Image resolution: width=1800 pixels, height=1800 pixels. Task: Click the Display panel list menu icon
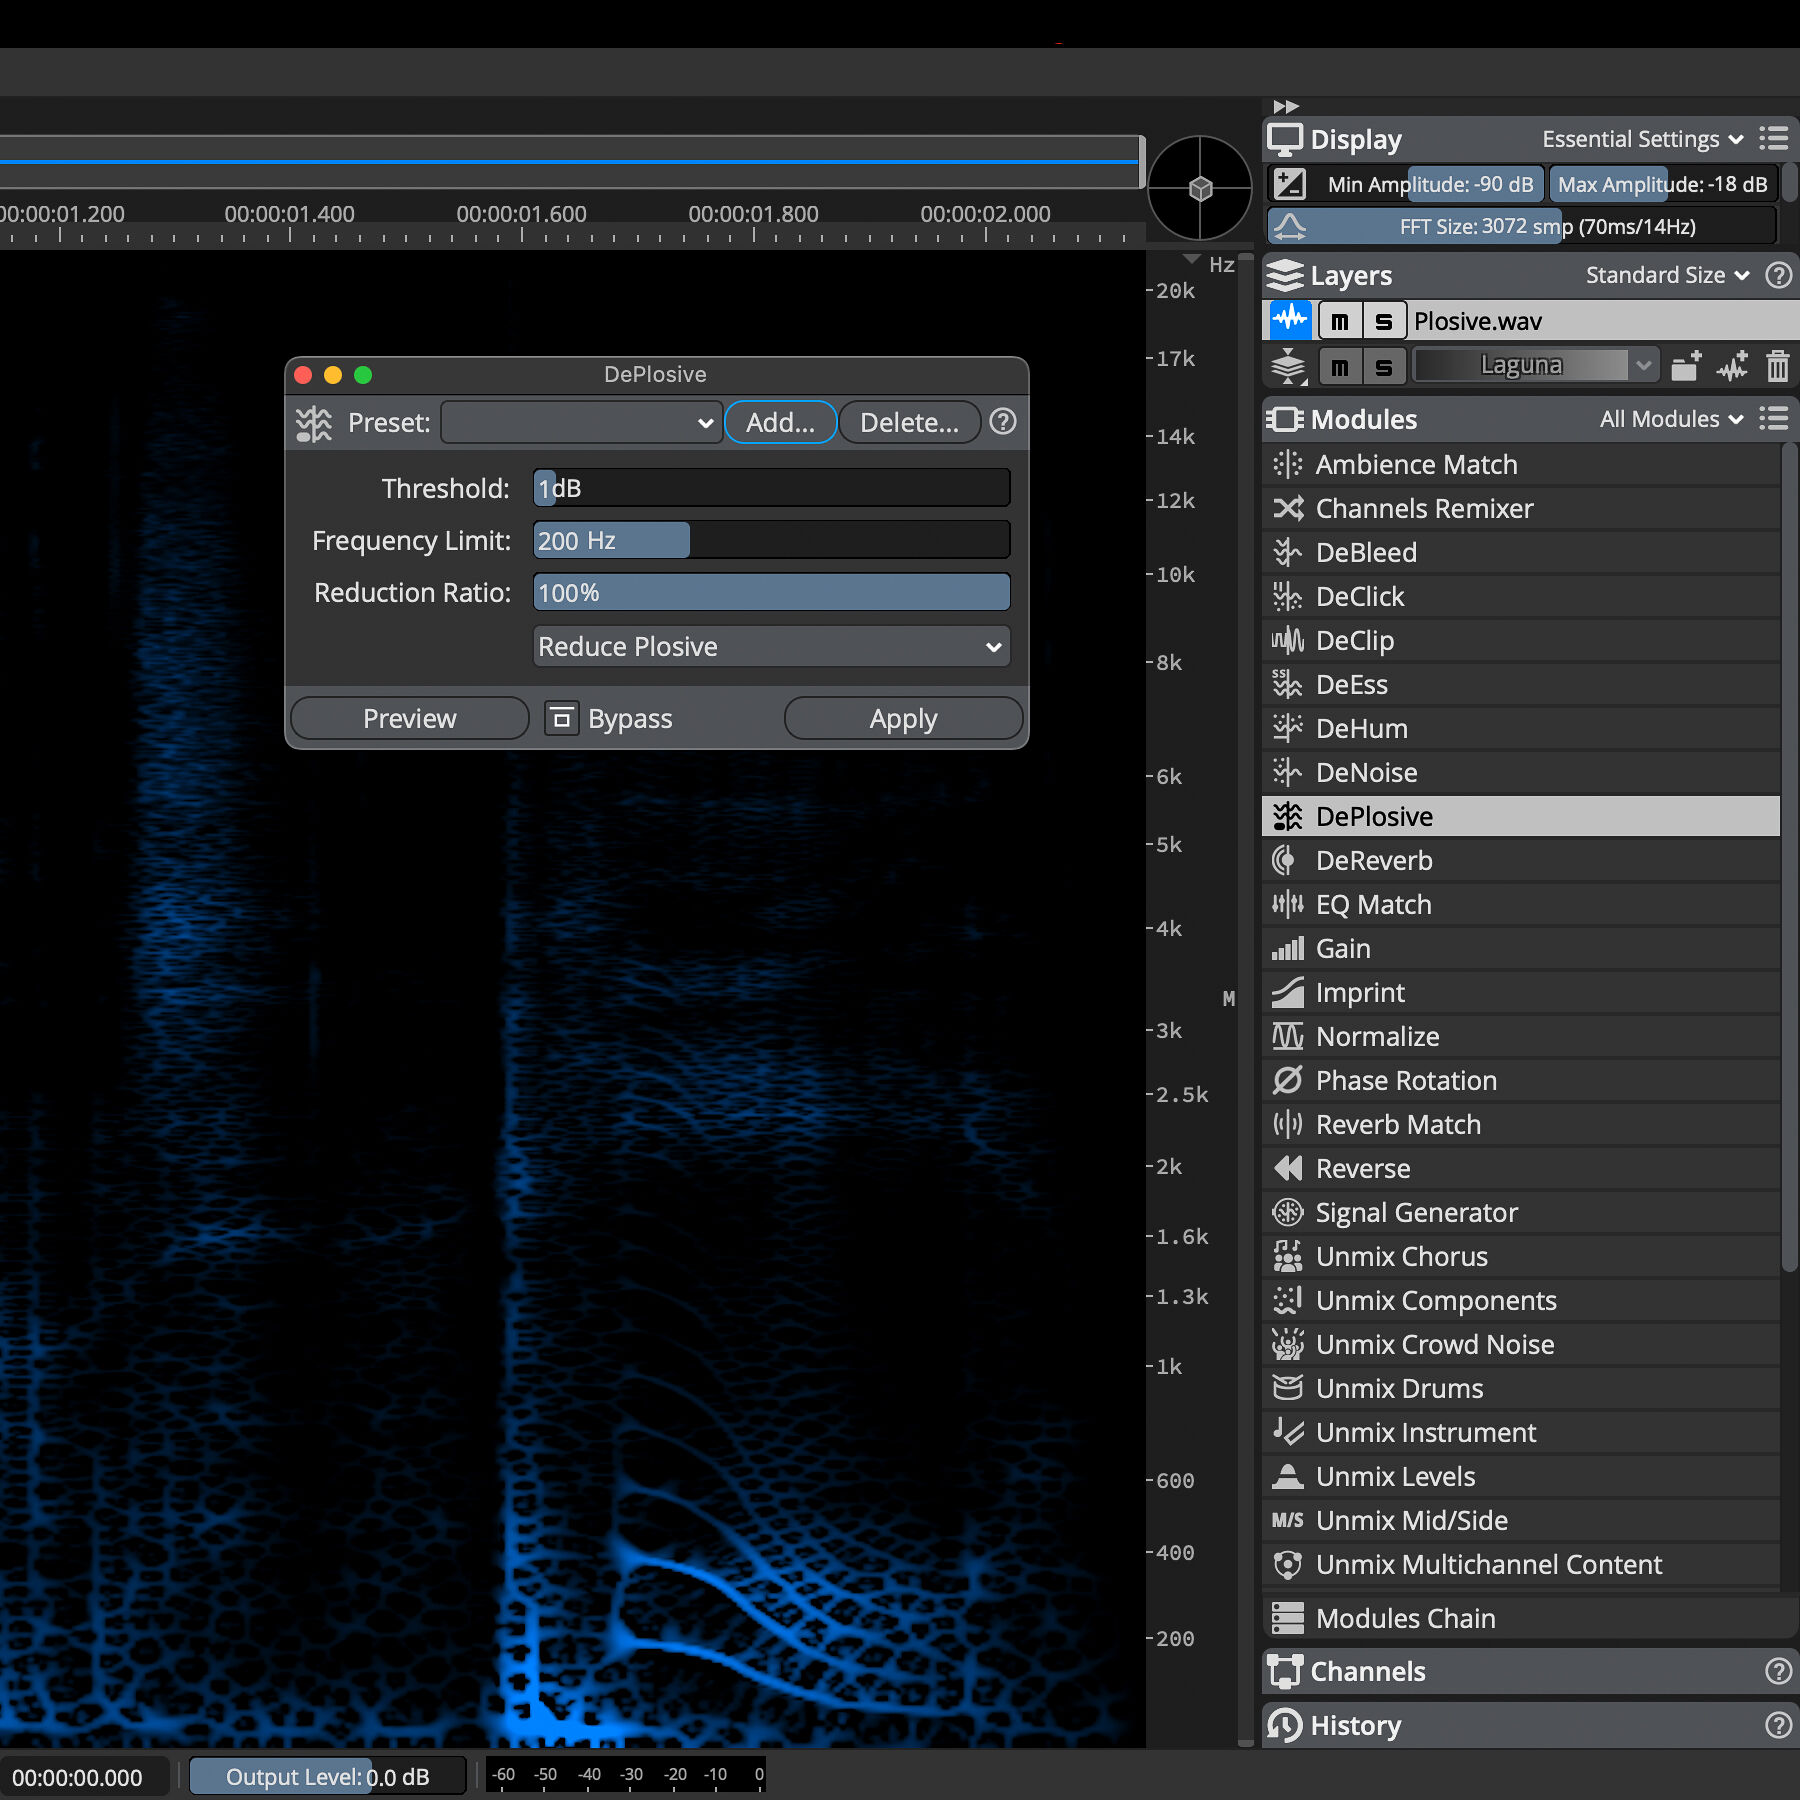[x=1774, y=138]
